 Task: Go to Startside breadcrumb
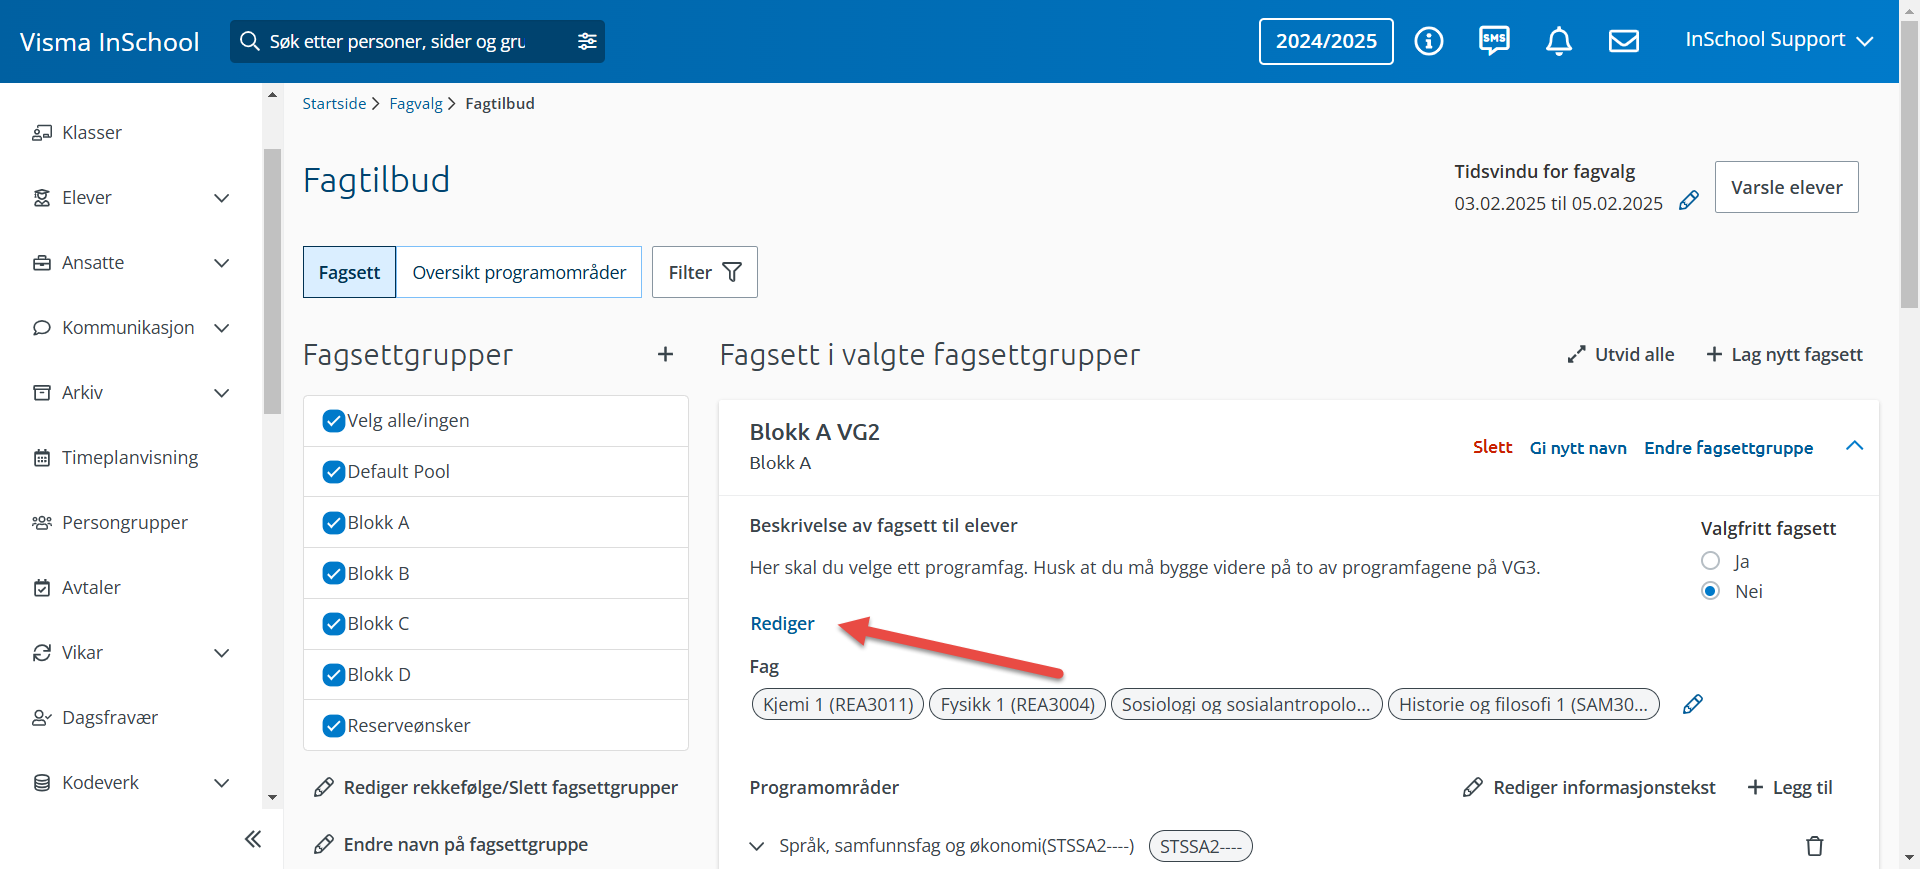click(x=334, y=103)
